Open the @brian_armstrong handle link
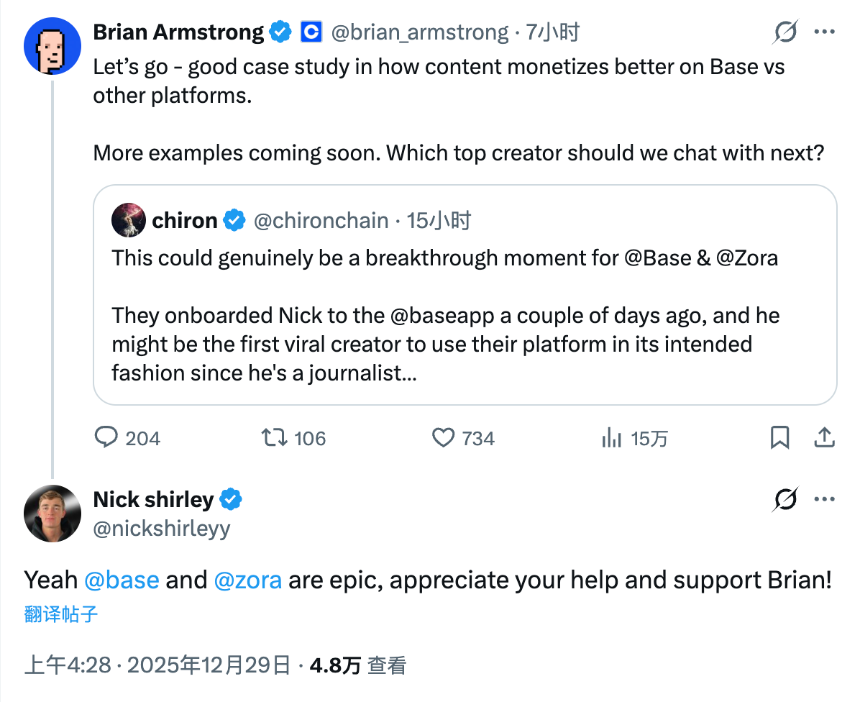This screenshot has height=702, width=860. (419, 32)
